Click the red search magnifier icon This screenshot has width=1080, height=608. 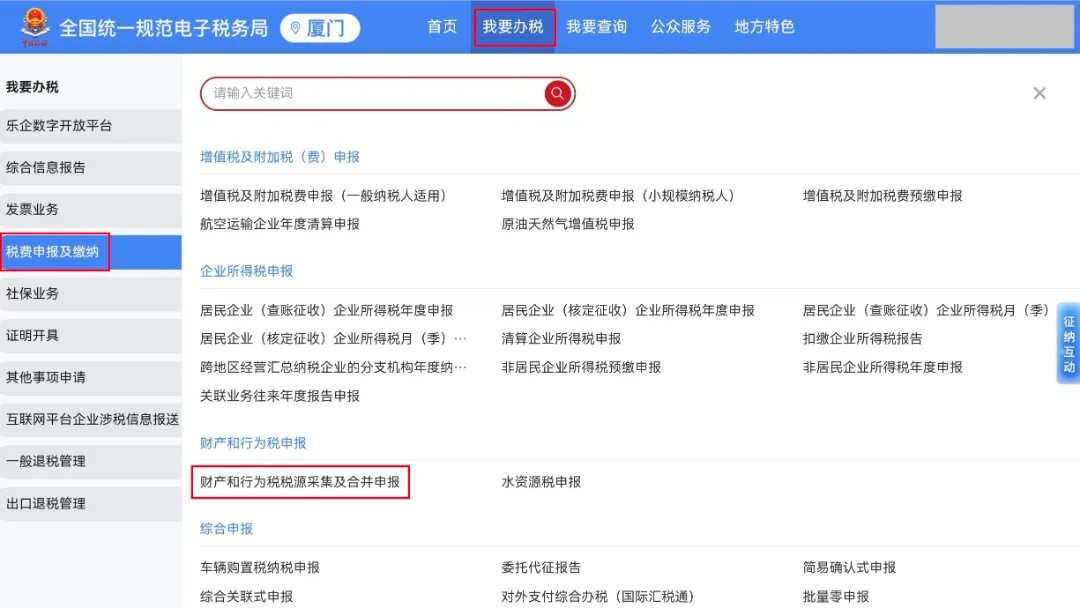pyautogui.click(x=557, y=93)
